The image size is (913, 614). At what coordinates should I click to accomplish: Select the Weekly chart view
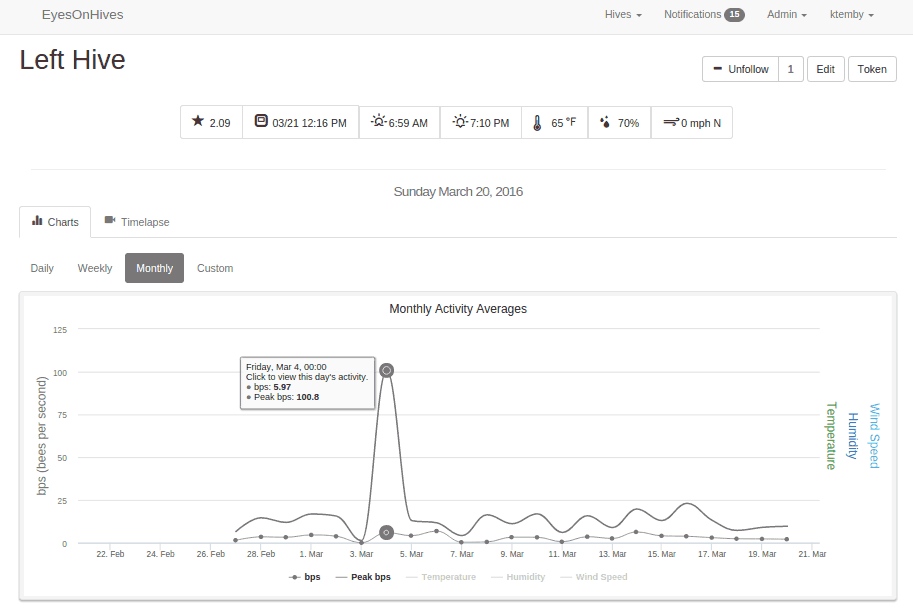pyautogui.click(x=95, y=268)
